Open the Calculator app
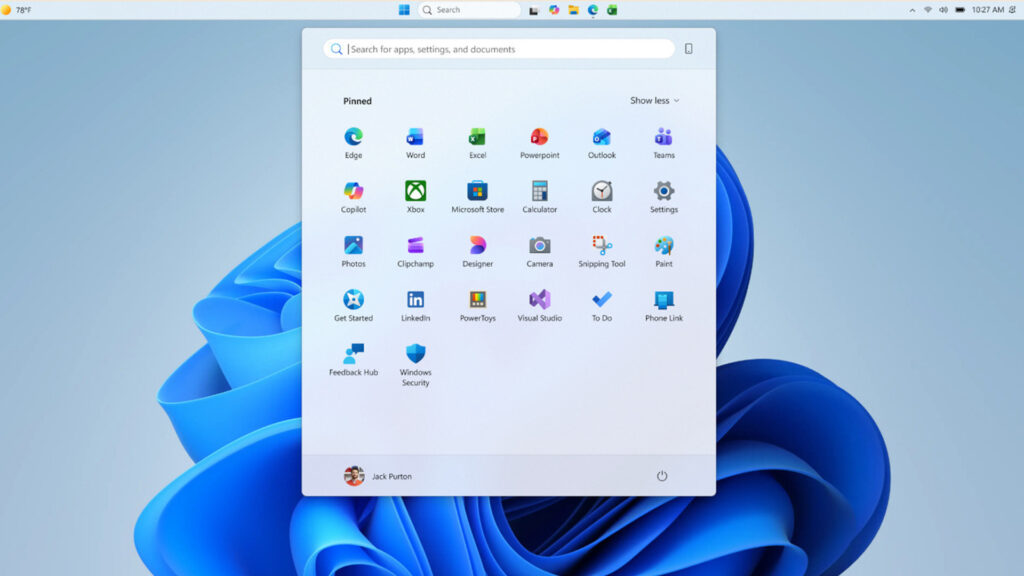 point(539,197)
